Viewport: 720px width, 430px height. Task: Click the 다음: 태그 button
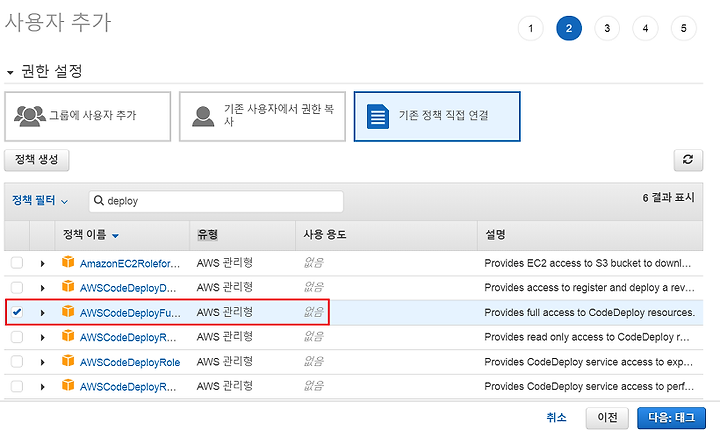coord(671,418)
